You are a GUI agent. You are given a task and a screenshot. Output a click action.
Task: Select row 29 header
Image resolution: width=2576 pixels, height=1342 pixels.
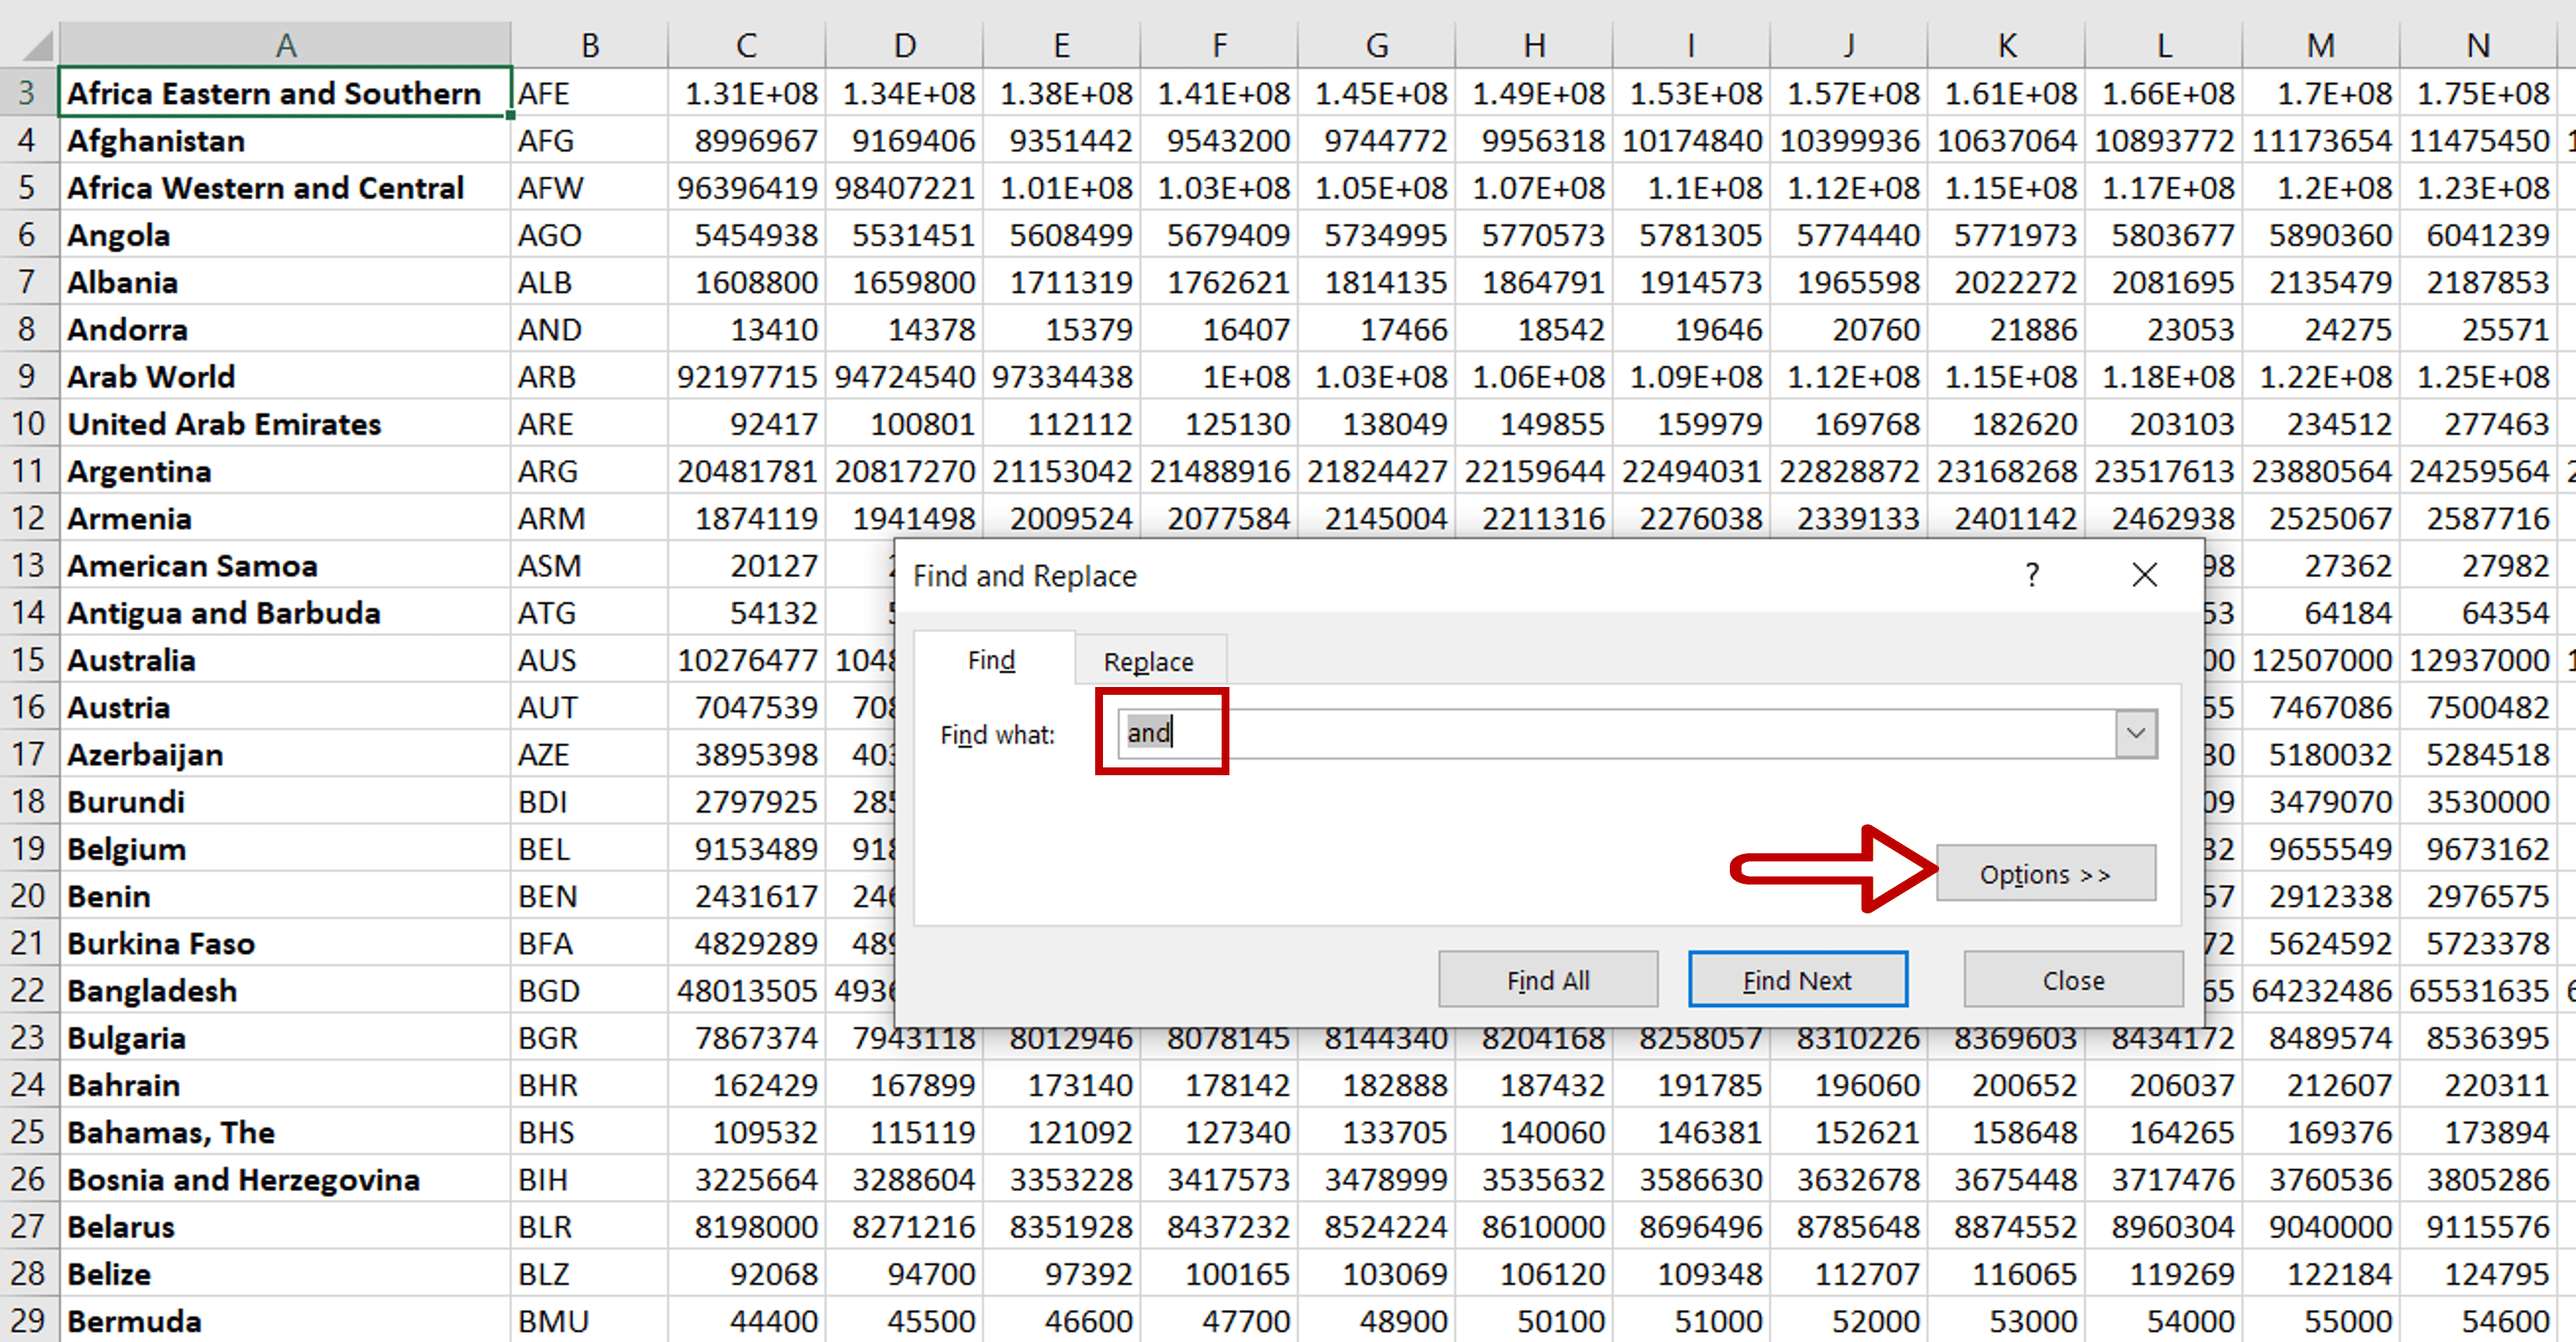(28, 1321)
